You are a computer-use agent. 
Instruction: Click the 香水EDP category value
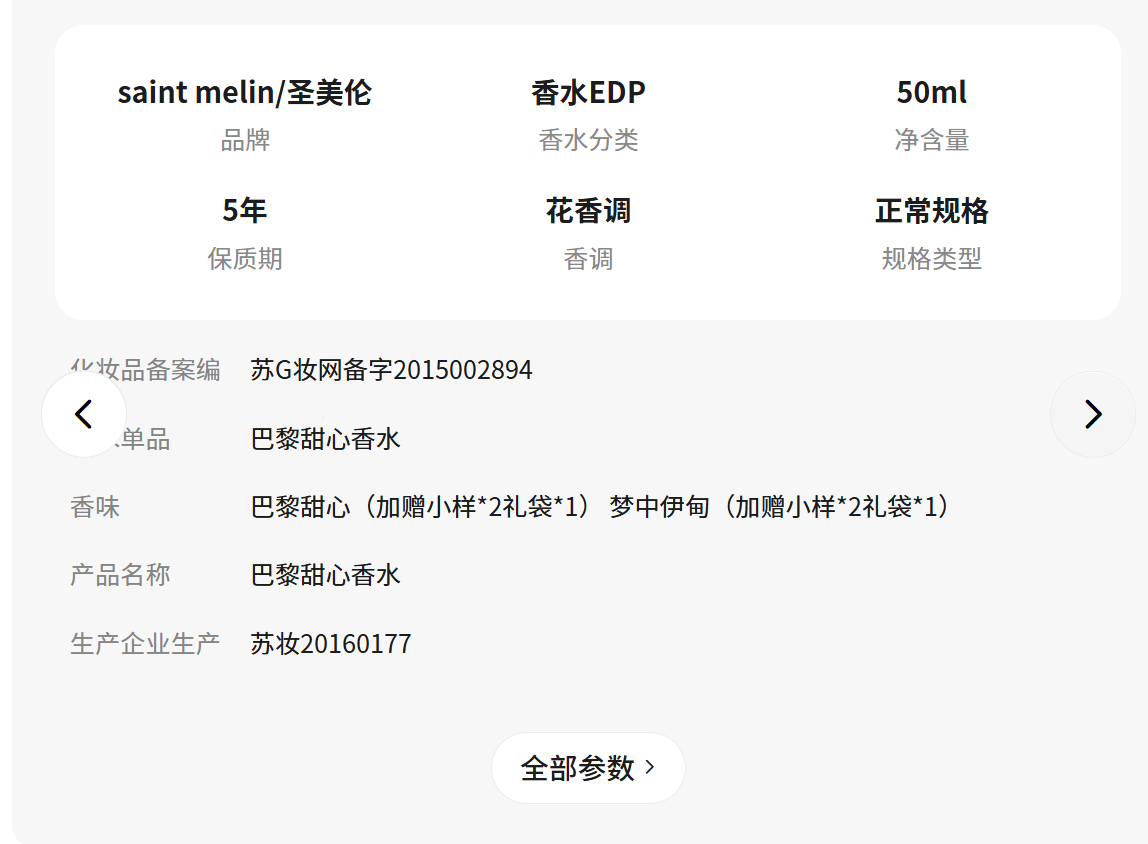coord(588,93)
